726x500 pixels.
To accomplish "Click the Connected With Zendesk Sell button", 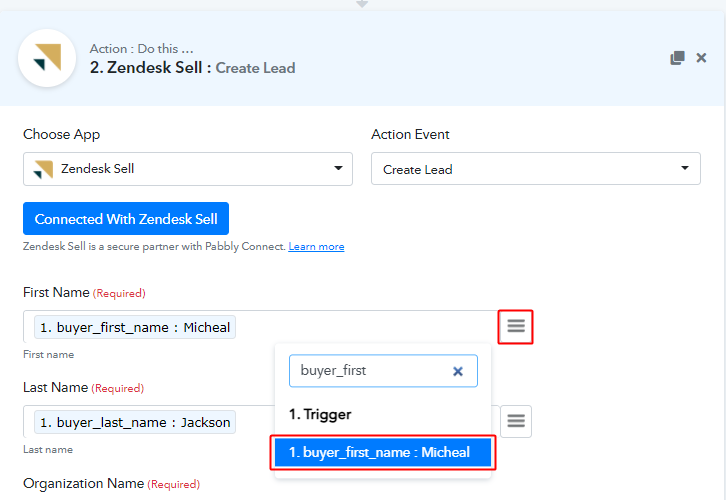I will pos(126,219).
